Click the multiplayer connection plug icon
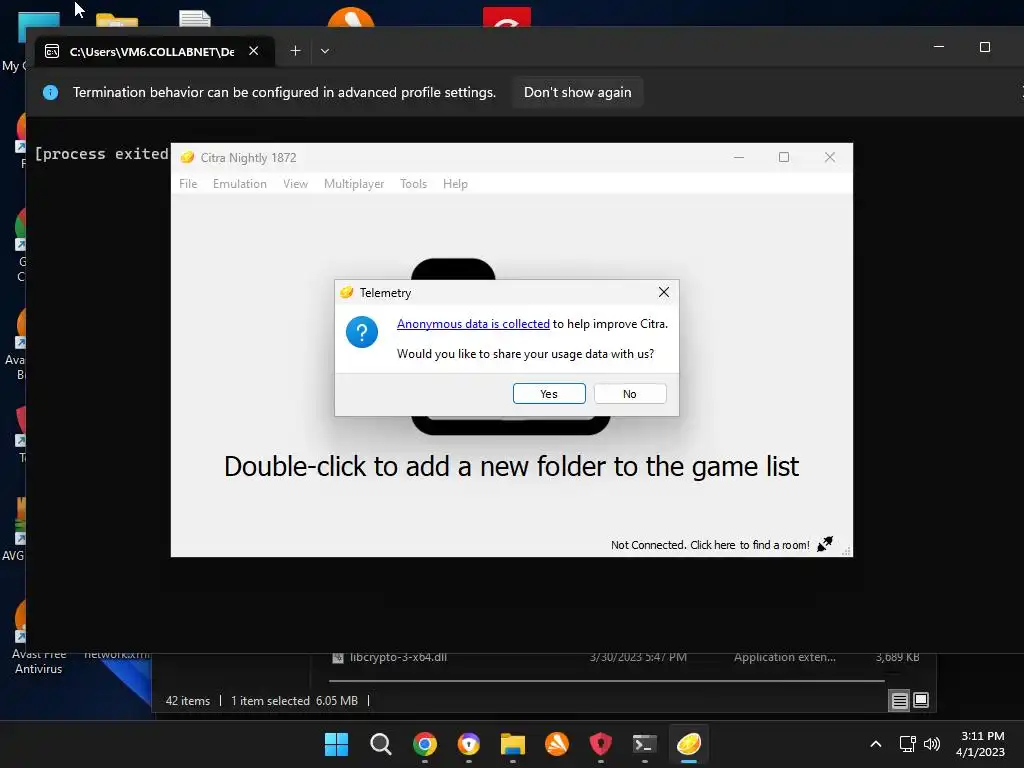 coord(825,544)
